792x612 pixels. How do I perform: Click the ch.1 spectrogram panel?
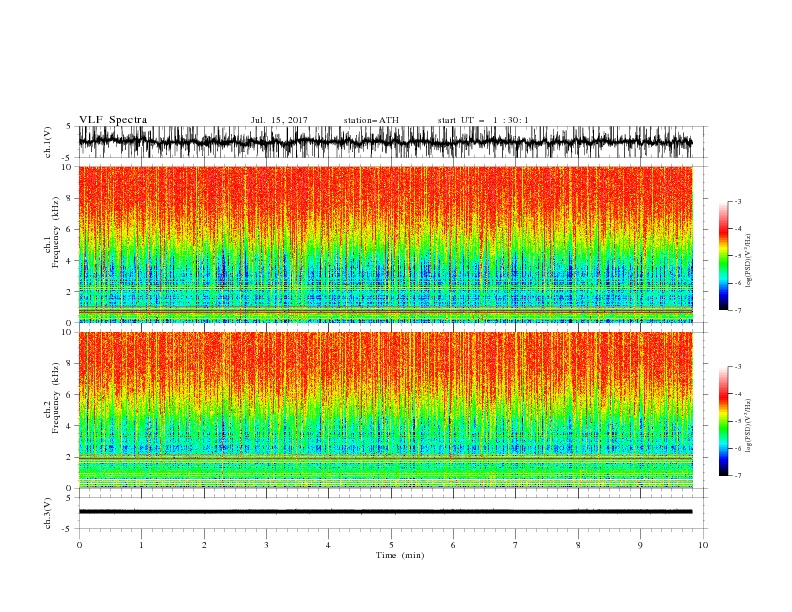[385, 244]
